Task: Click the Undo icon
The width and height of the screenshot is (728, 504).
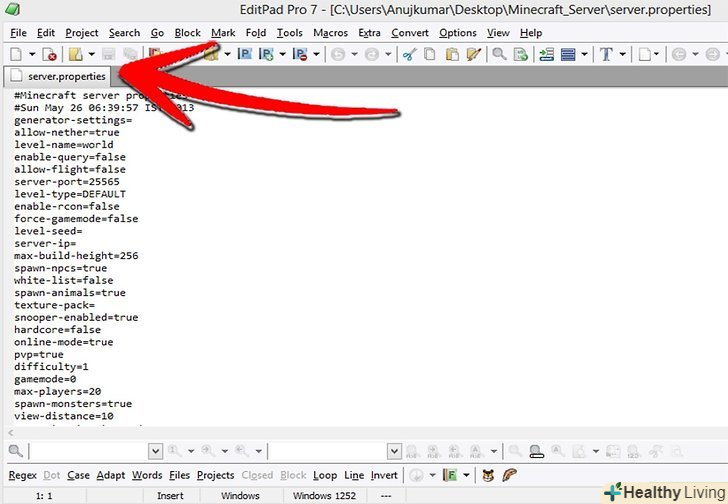Action: 338,54
